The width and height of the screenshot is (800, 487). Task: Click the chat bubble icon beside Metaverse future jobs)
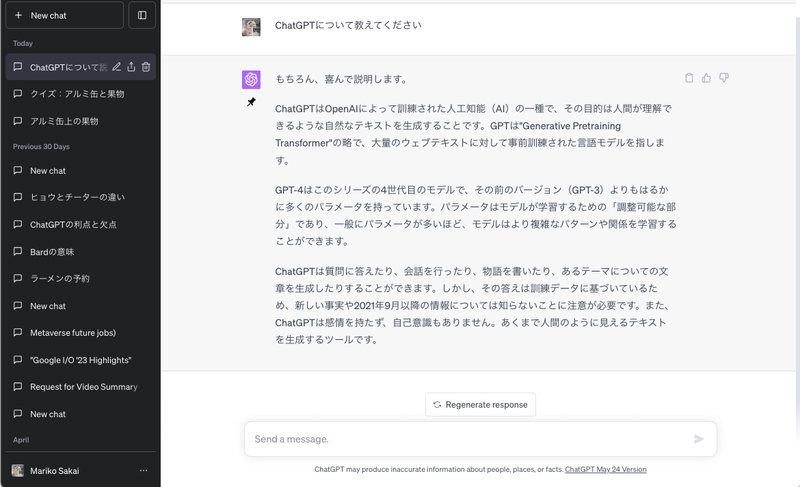coord(18,332)
